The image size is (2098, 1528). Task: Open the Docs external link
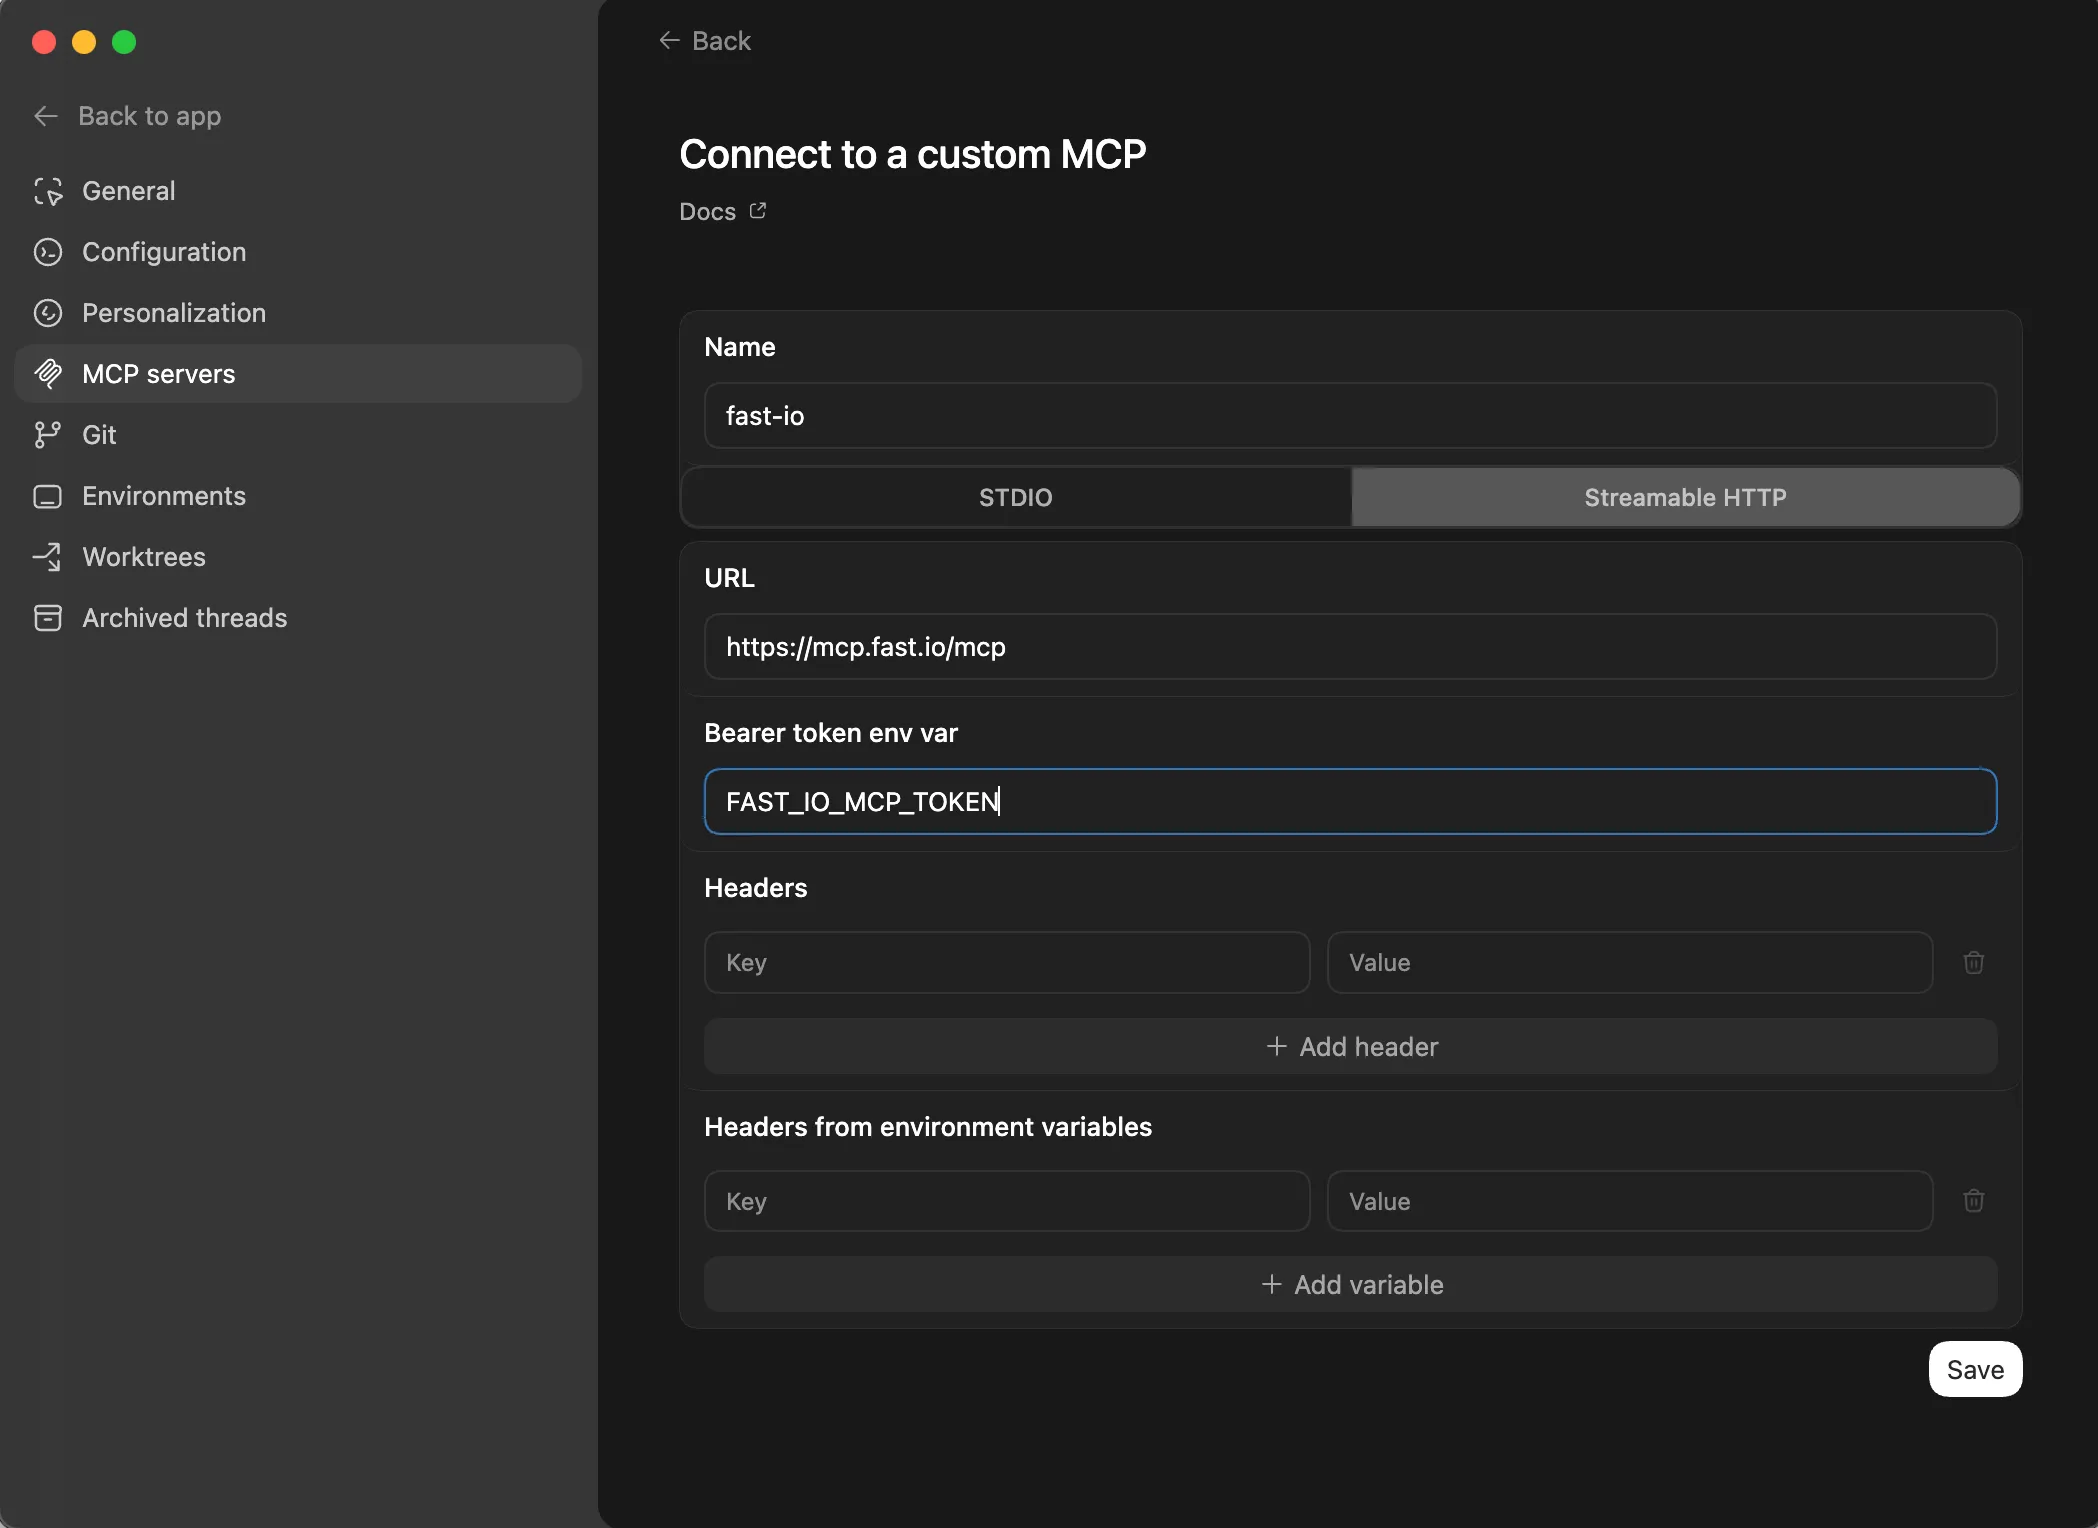click(722, 211)
